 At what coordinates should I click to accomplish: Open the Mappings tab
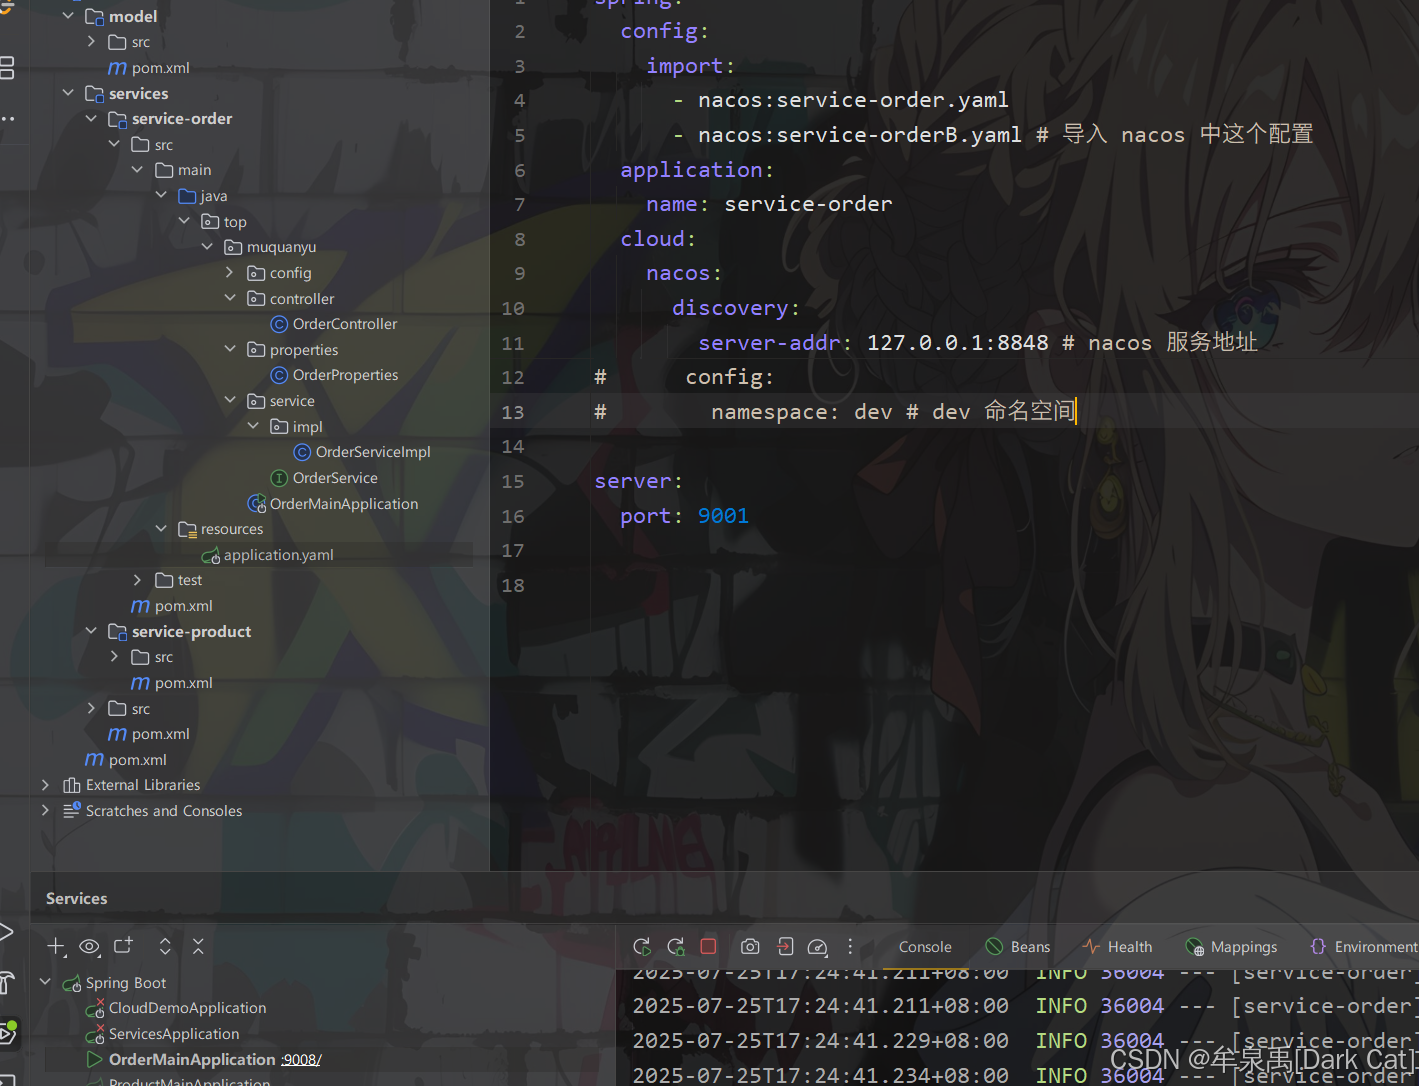coord(1231,947)
